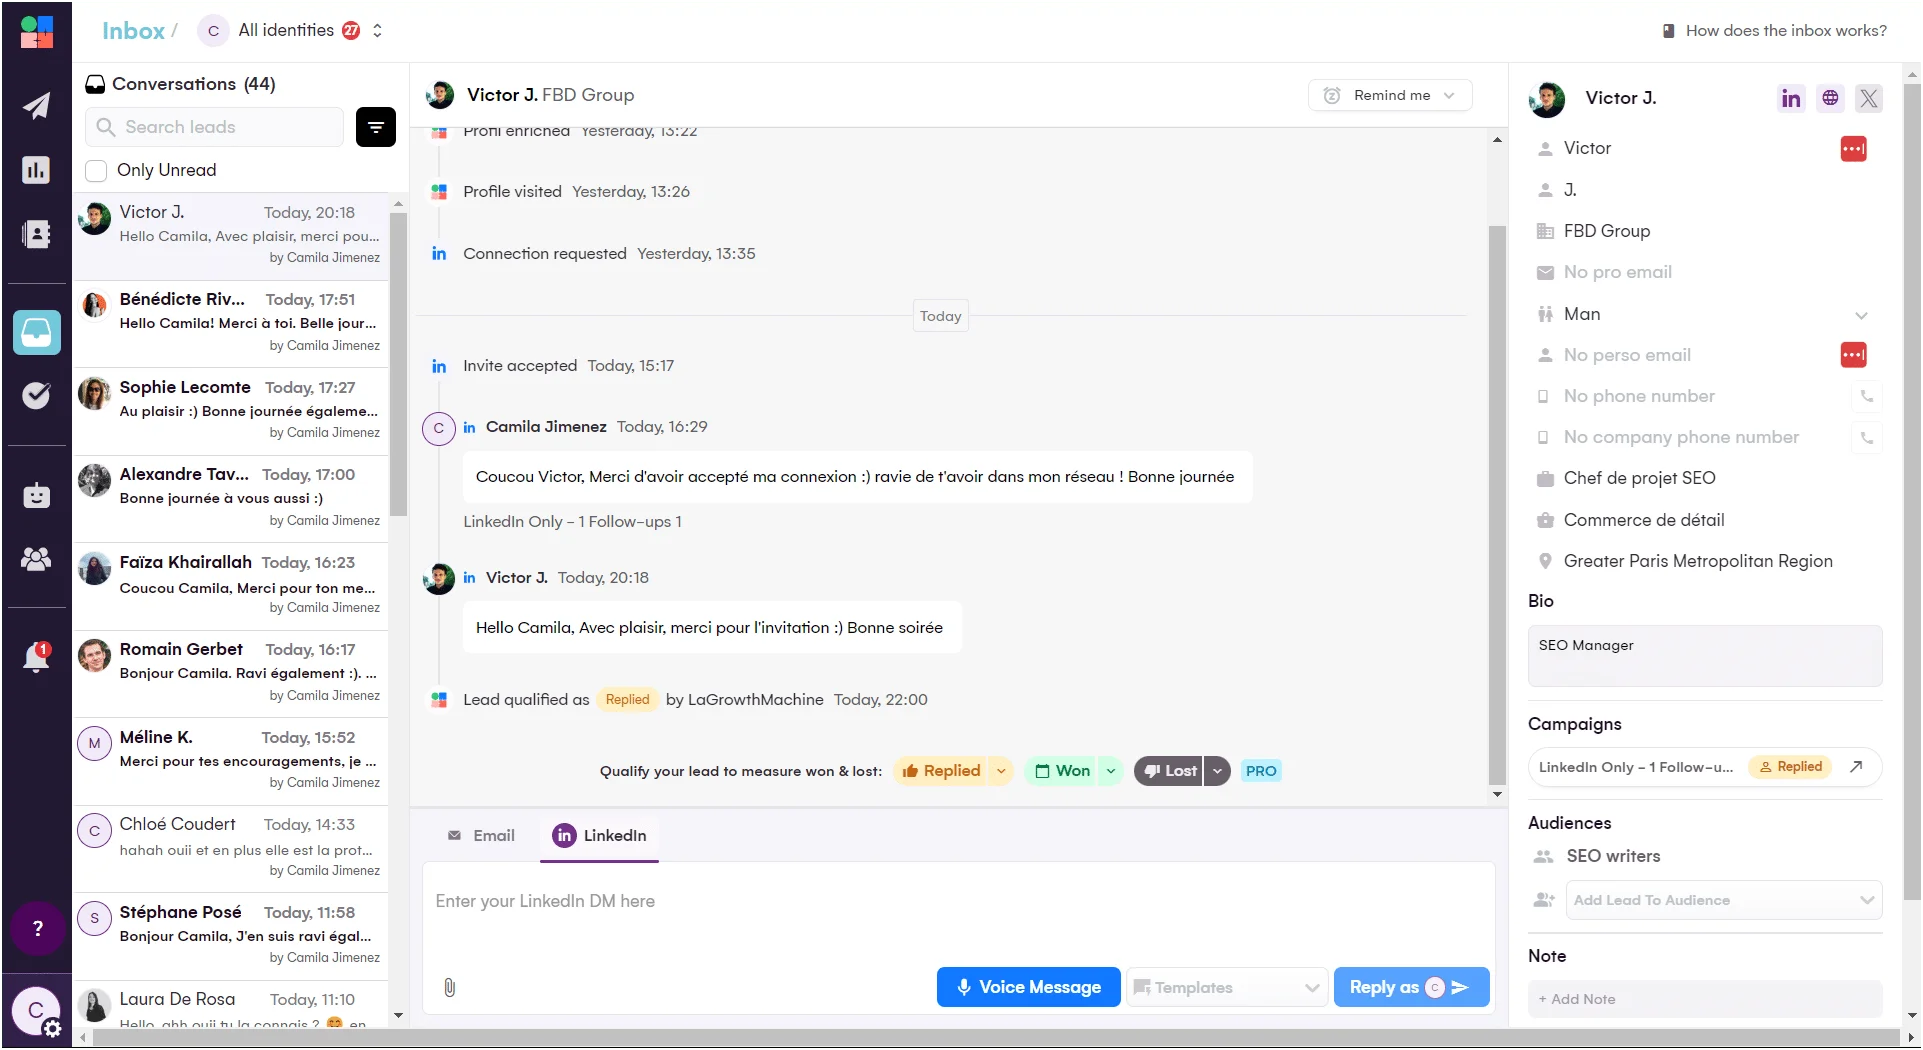Open the Leads contact-book sidebar icon
This screenshot has width=1923, height=1050.
click(36, 234)
